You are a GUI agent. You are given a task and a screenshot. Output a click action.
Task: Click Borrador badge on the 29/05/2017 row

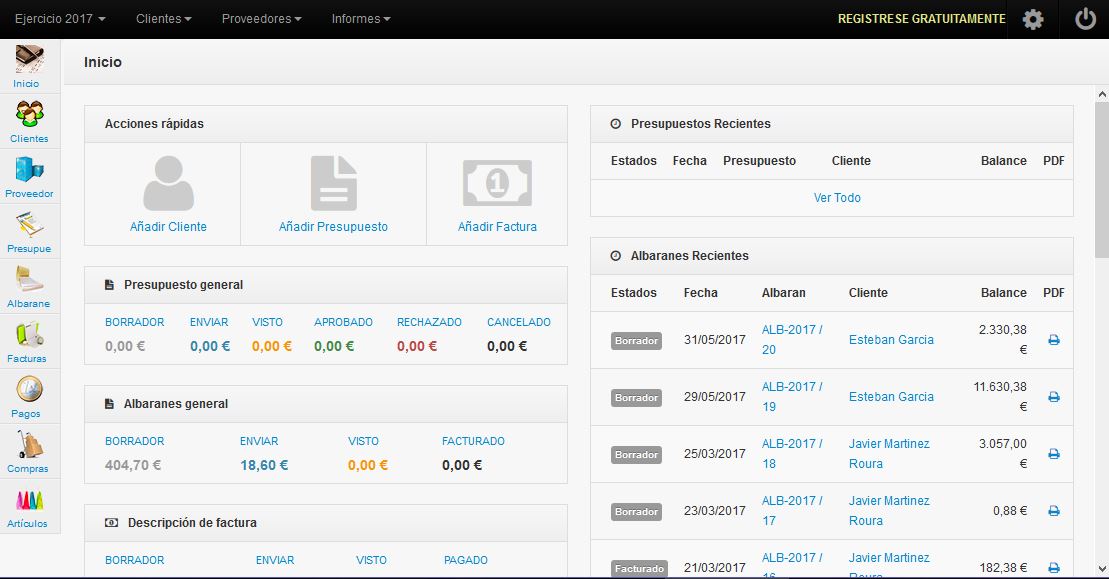coord(637,398)
